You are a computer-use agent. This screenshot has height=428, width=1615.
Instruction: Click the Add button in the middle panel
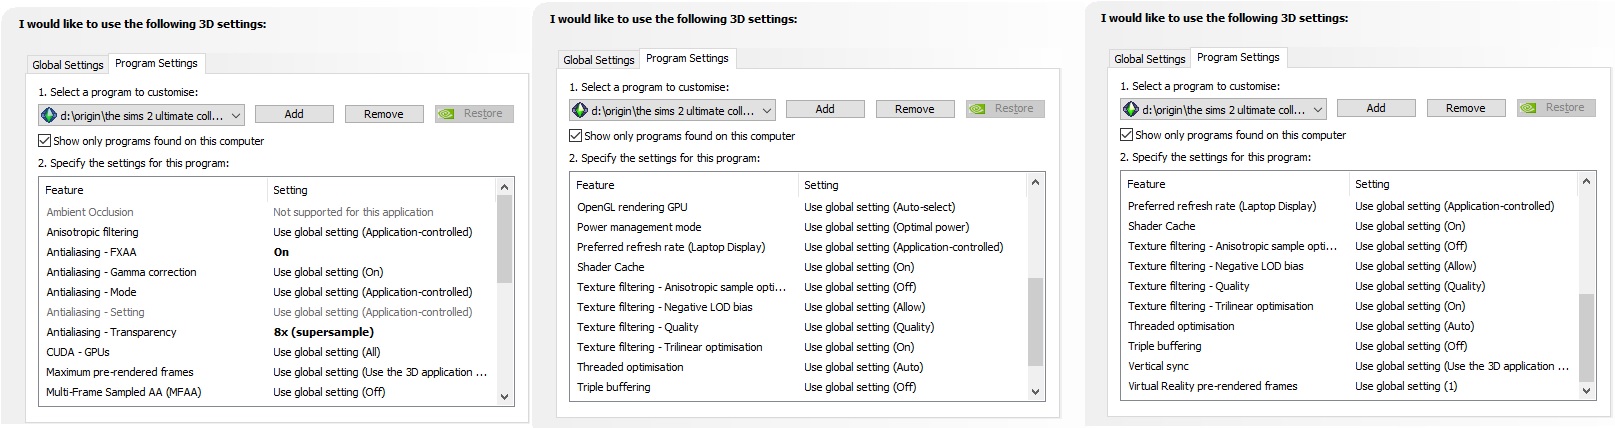pos(825,109)
